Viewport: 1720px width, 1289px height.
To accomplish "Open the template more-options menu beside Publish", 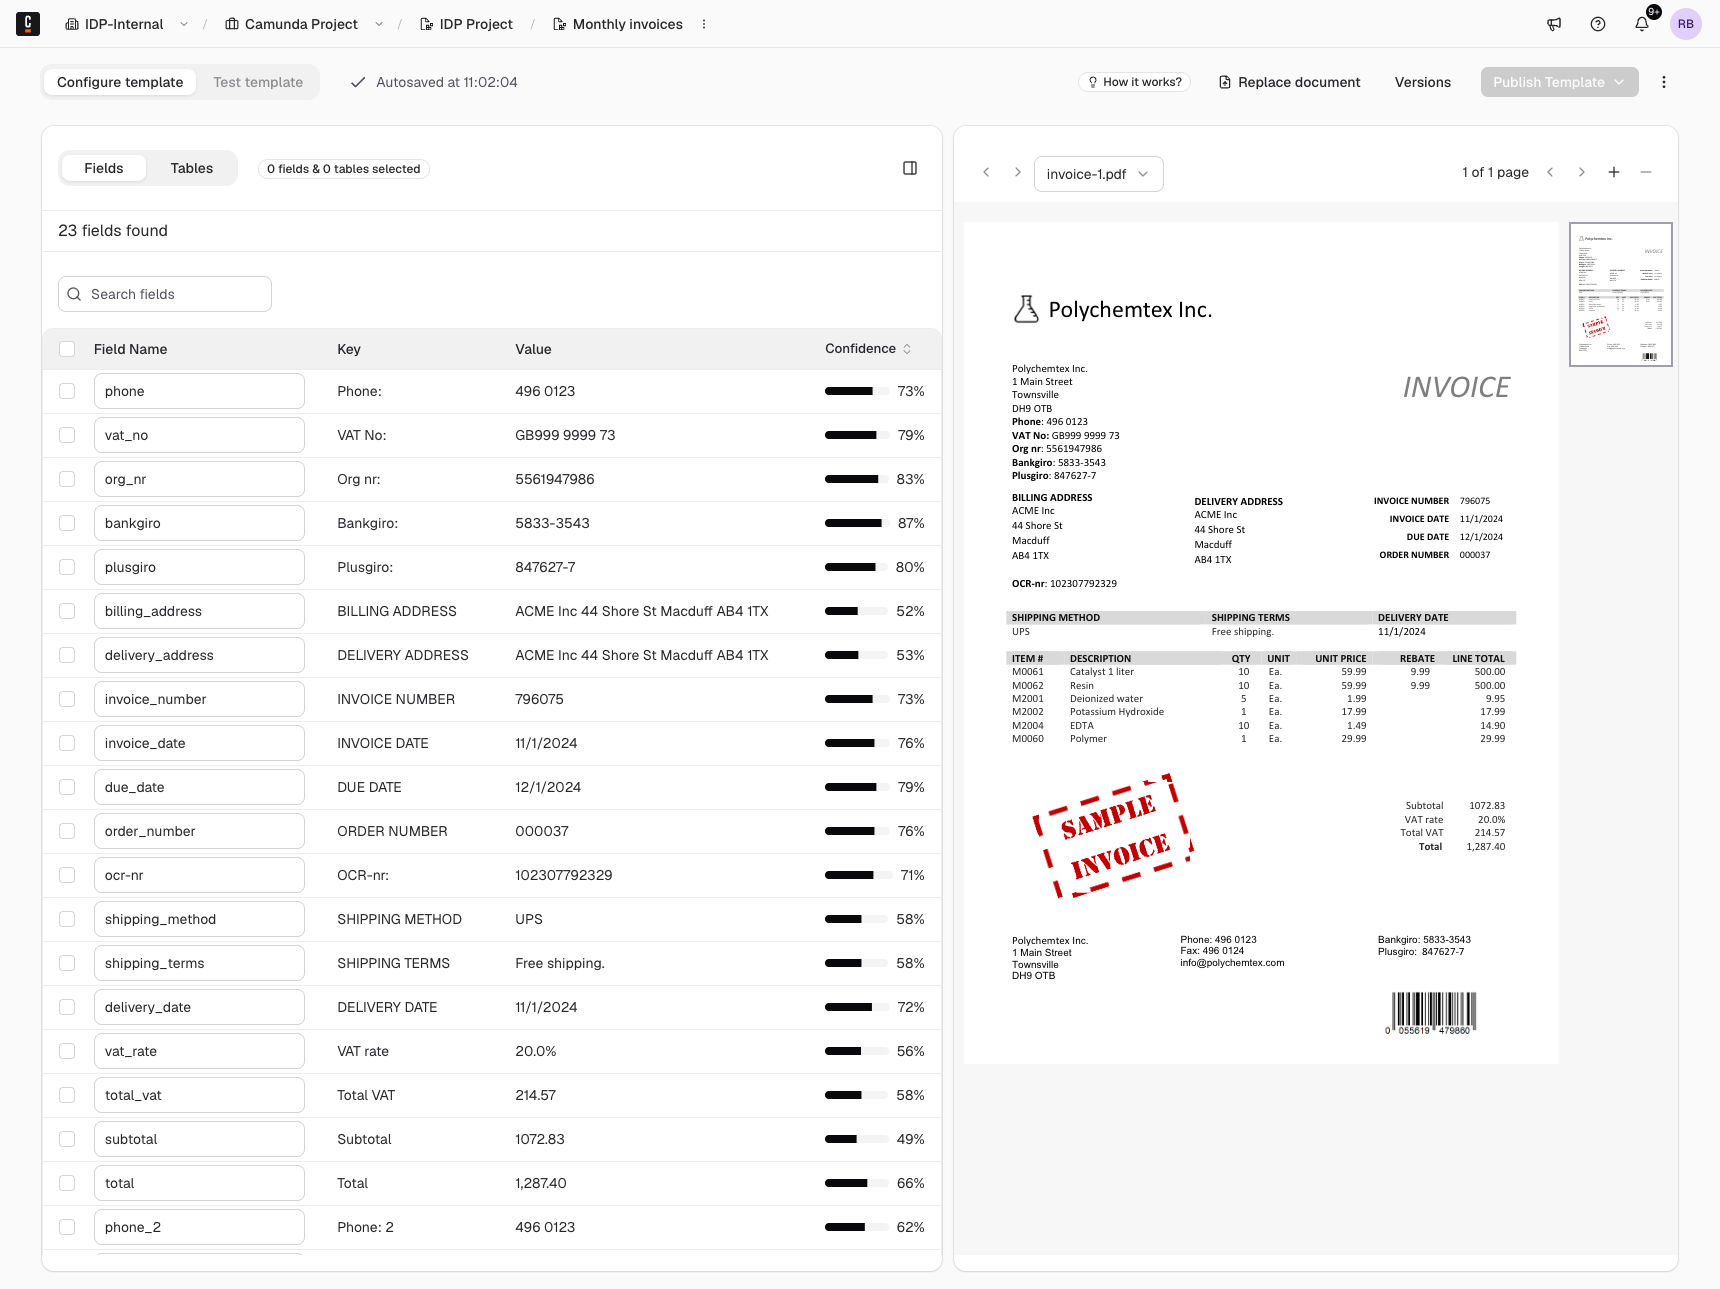I will pos(1664,82).
